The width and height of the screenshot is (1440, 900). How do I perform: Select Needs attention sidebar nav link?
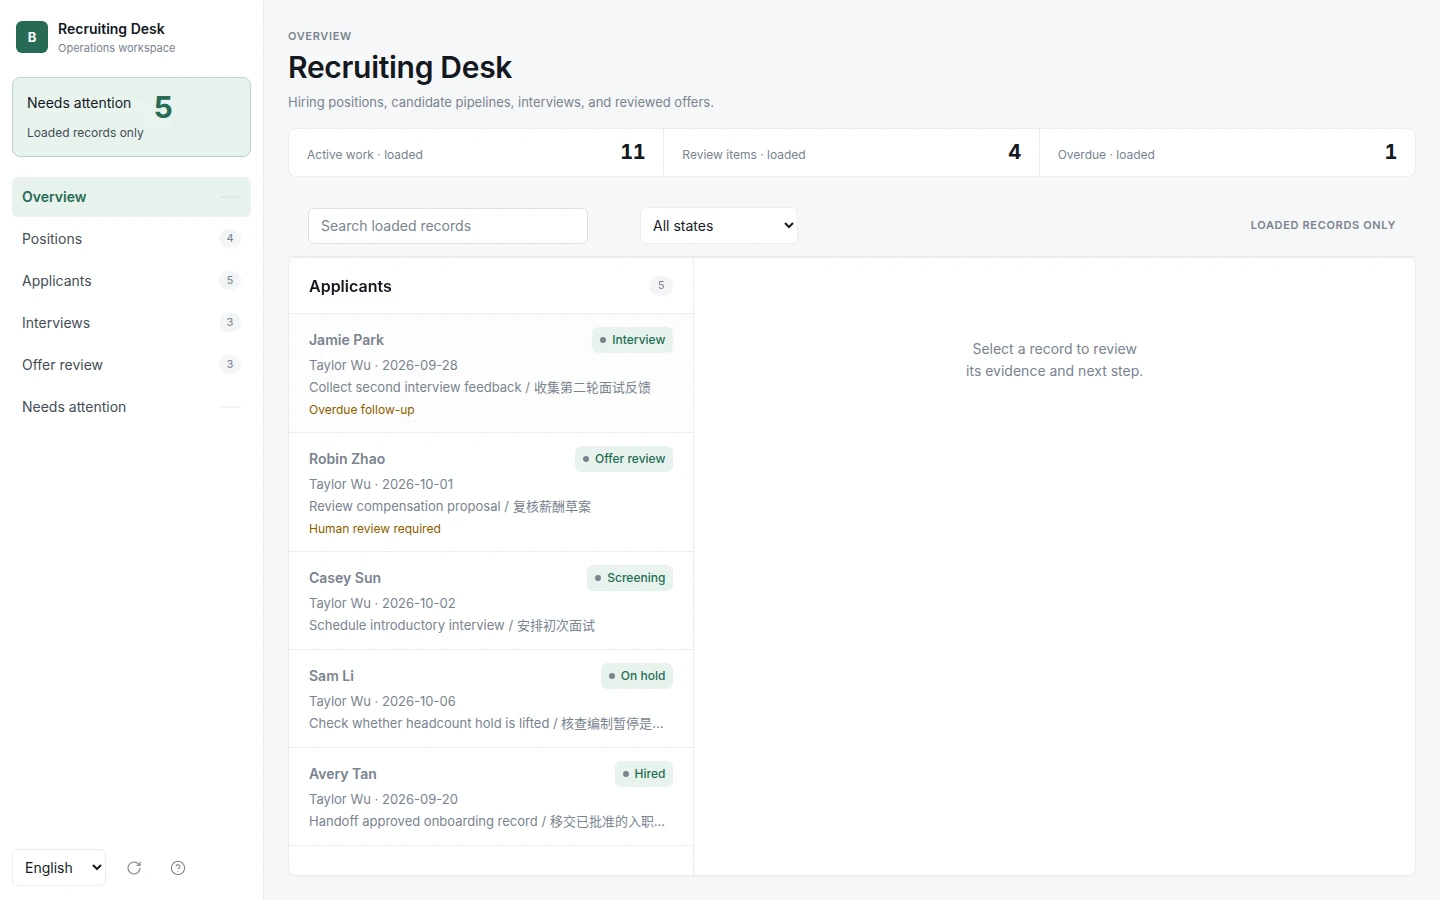click(x=131, y=407)
